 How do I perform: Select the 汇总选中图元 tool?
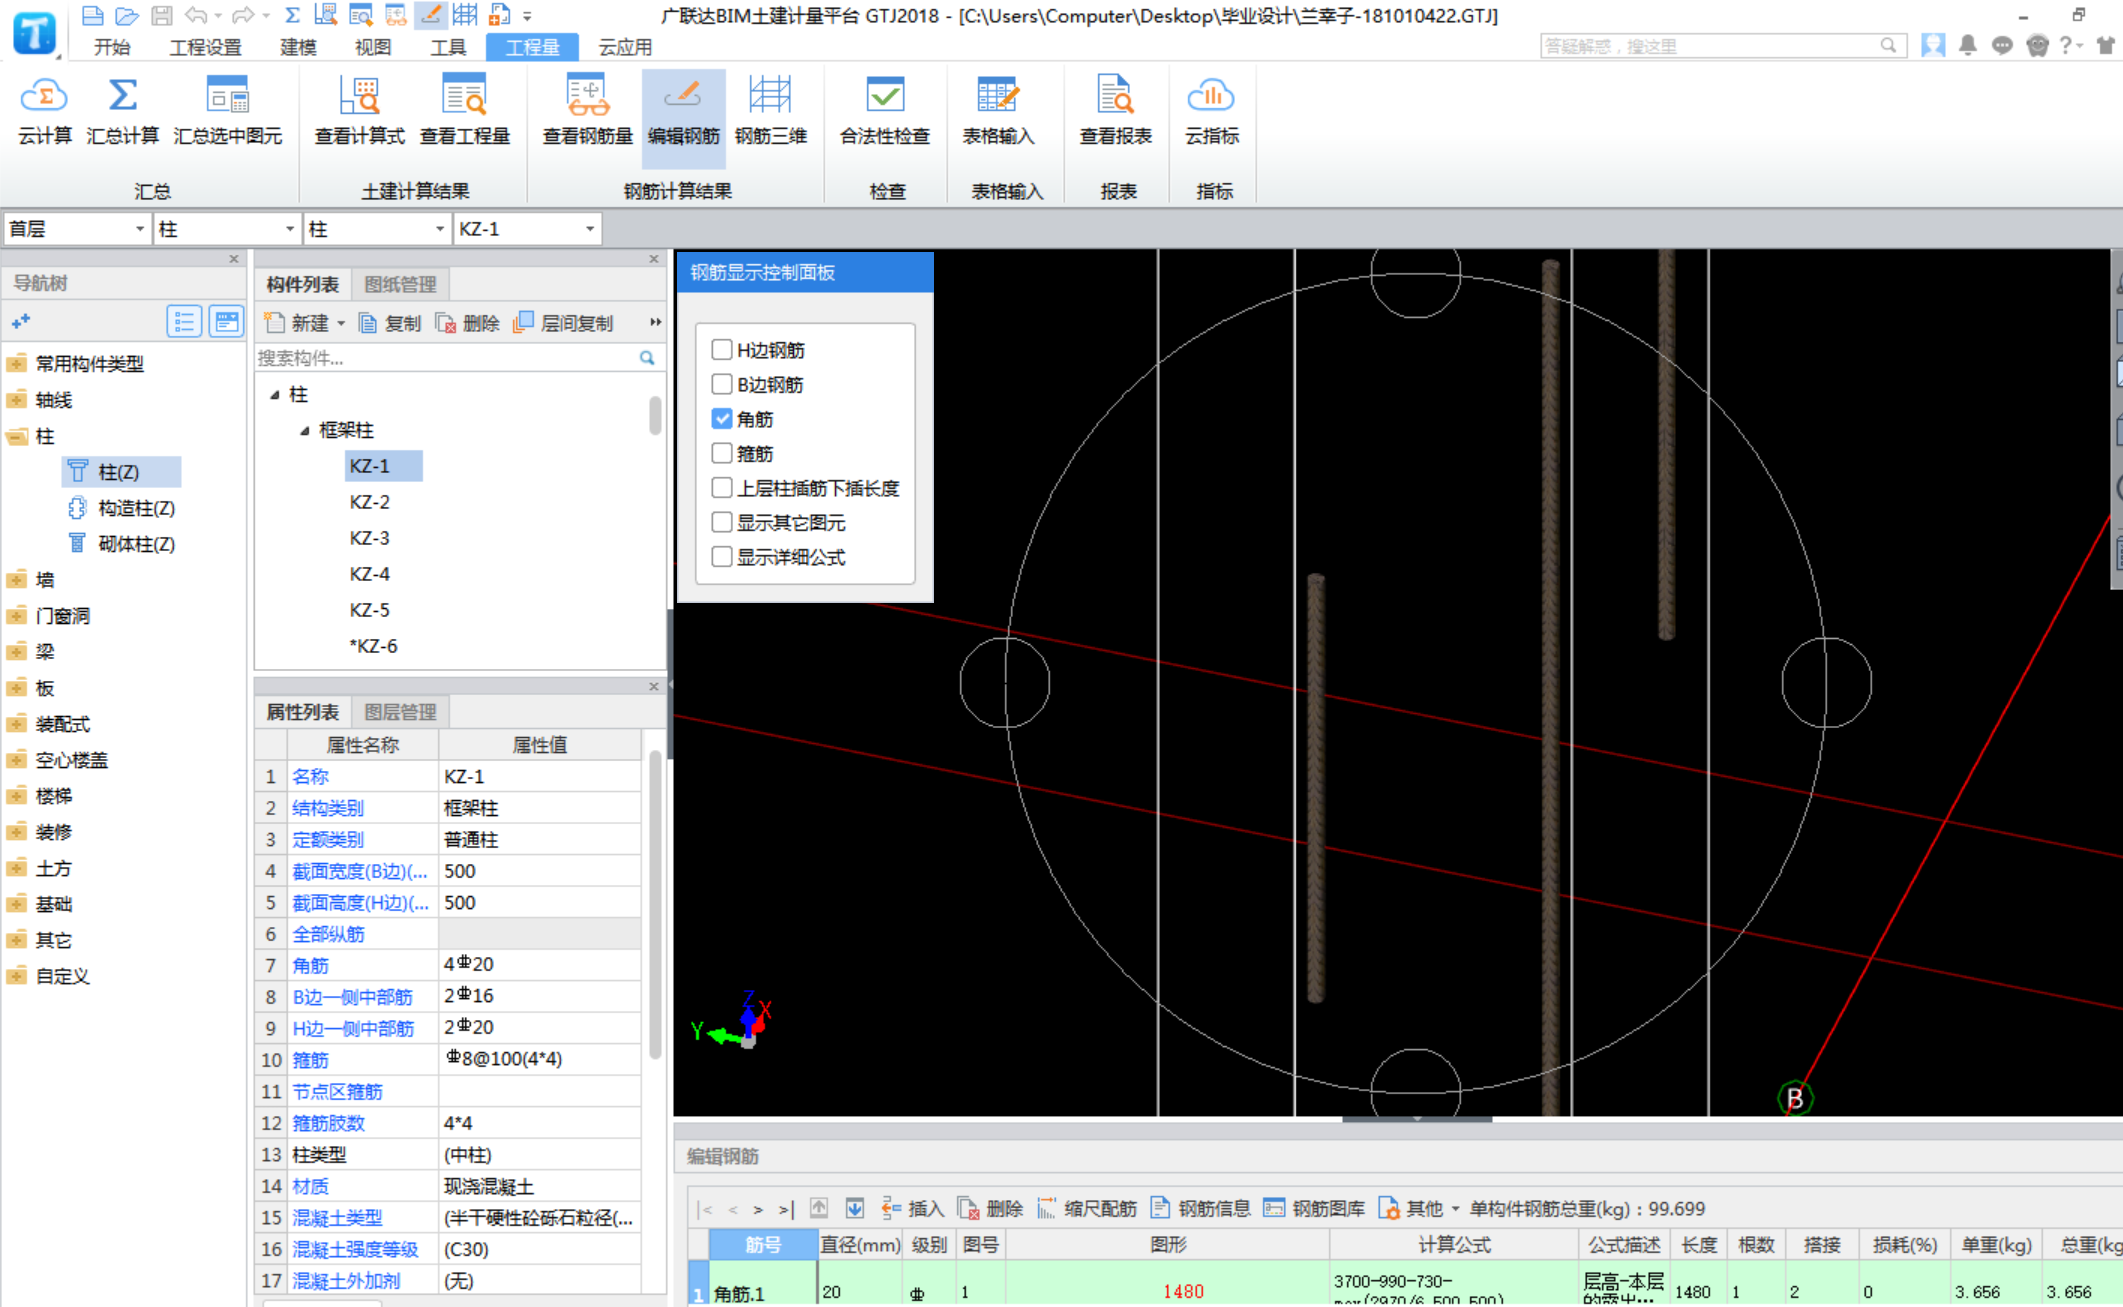pos(227,110)
